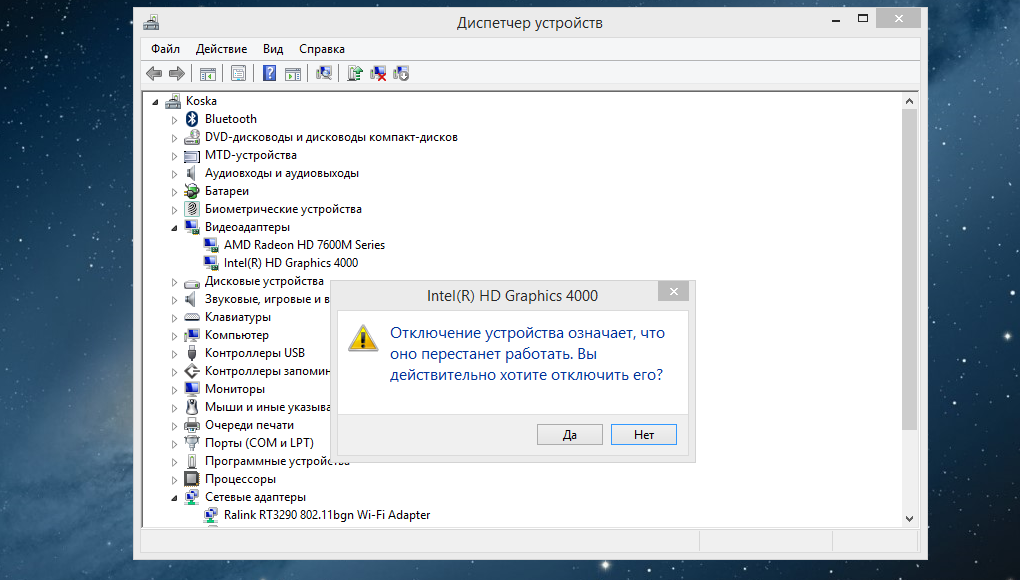Select the Koska computer name row
The width and height of the screenshot is (1020, 580).
201,101
